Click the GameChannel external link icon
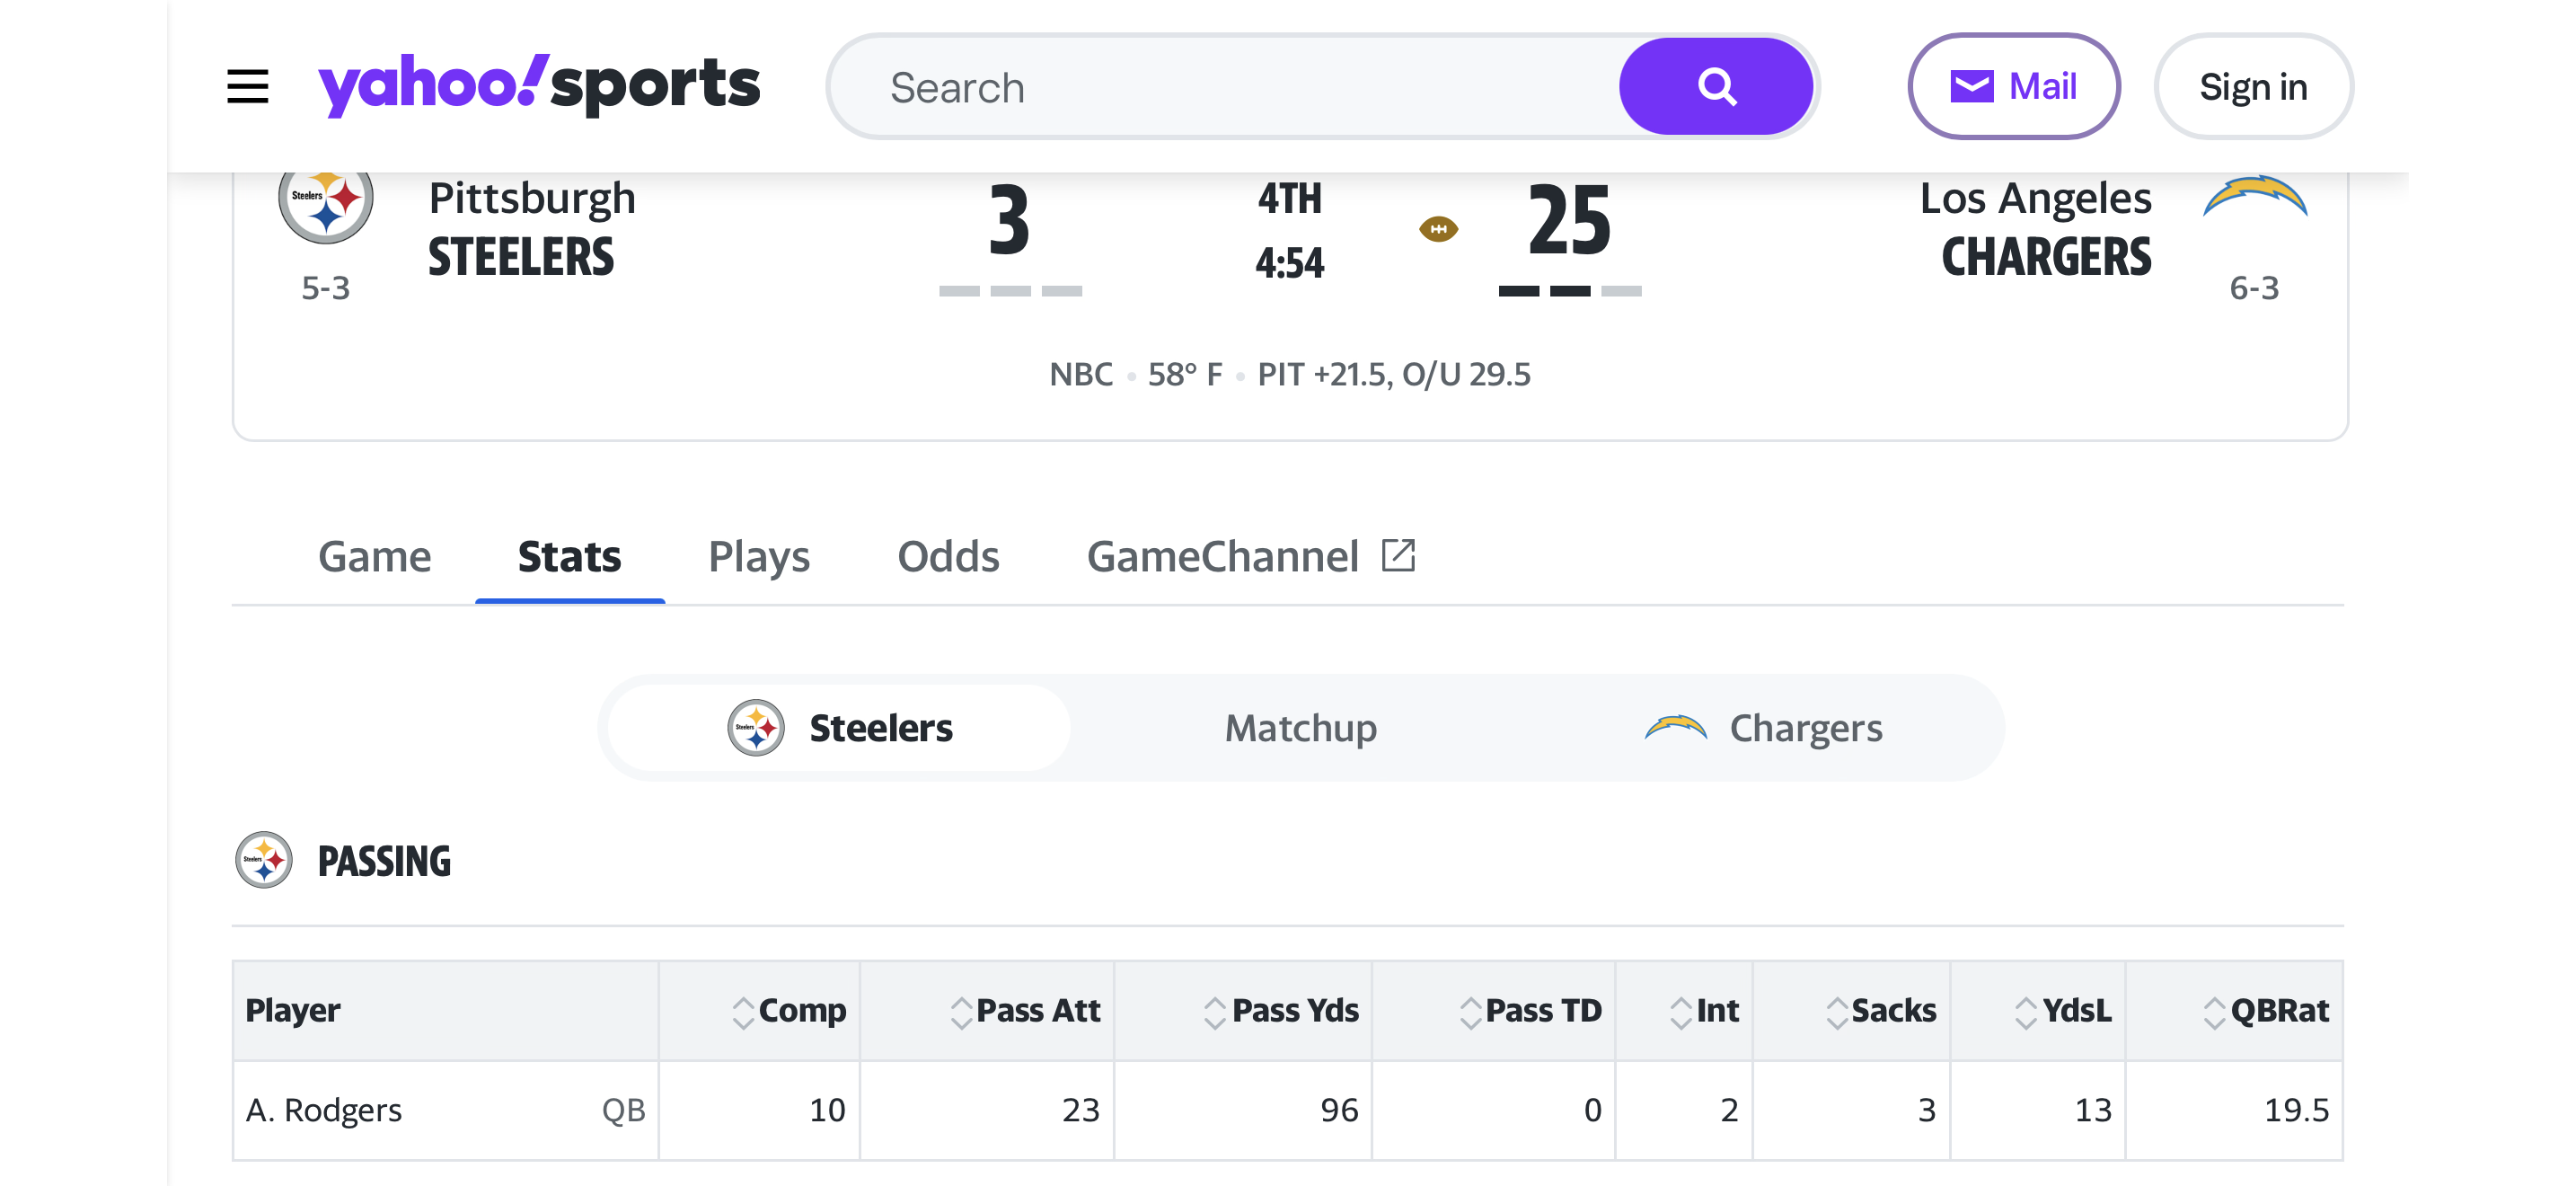 (1398, 555)
